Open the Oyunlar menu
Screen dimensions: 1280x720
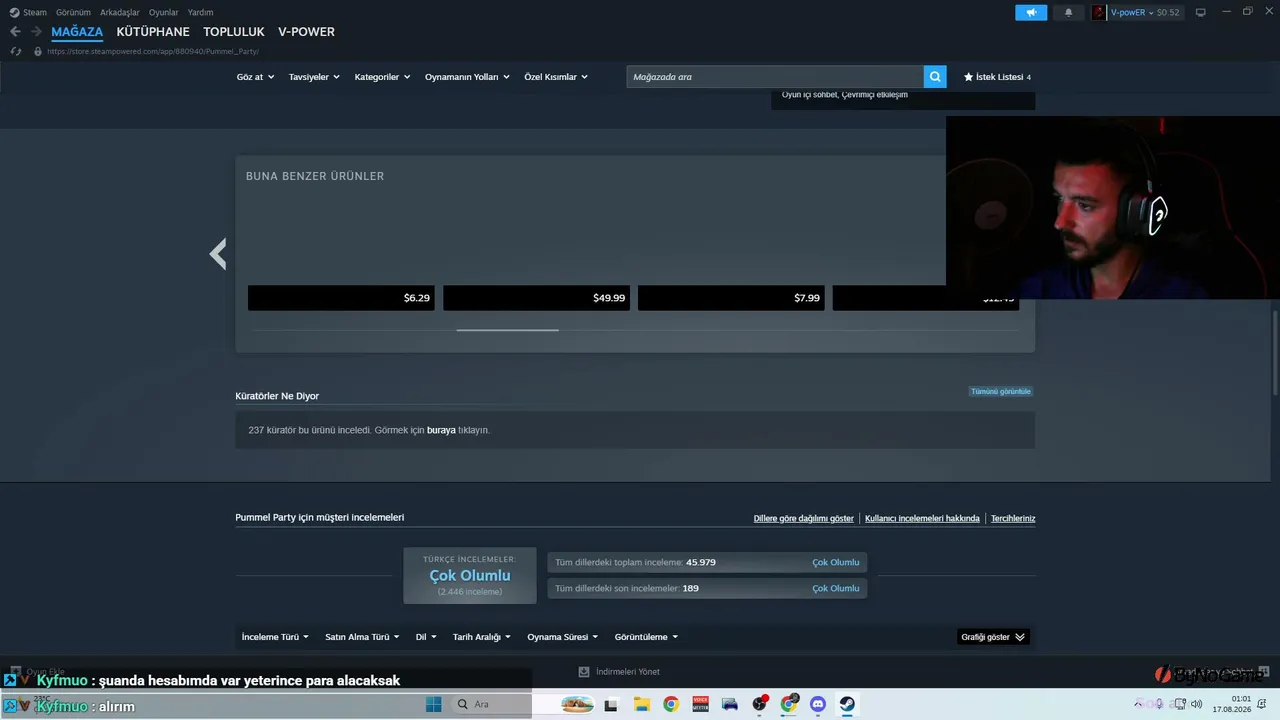click(164, 12)
